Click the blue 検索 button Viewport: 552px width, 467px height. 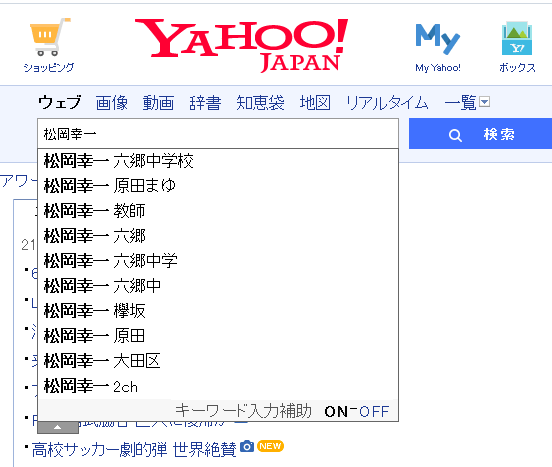(x=480, y=134)
